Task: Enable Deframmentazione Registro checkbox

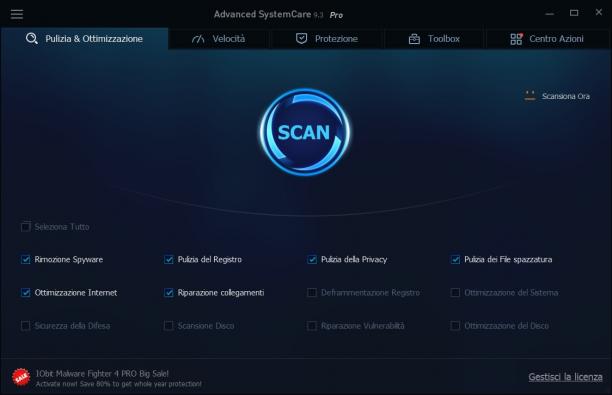Action: [312, 293]
